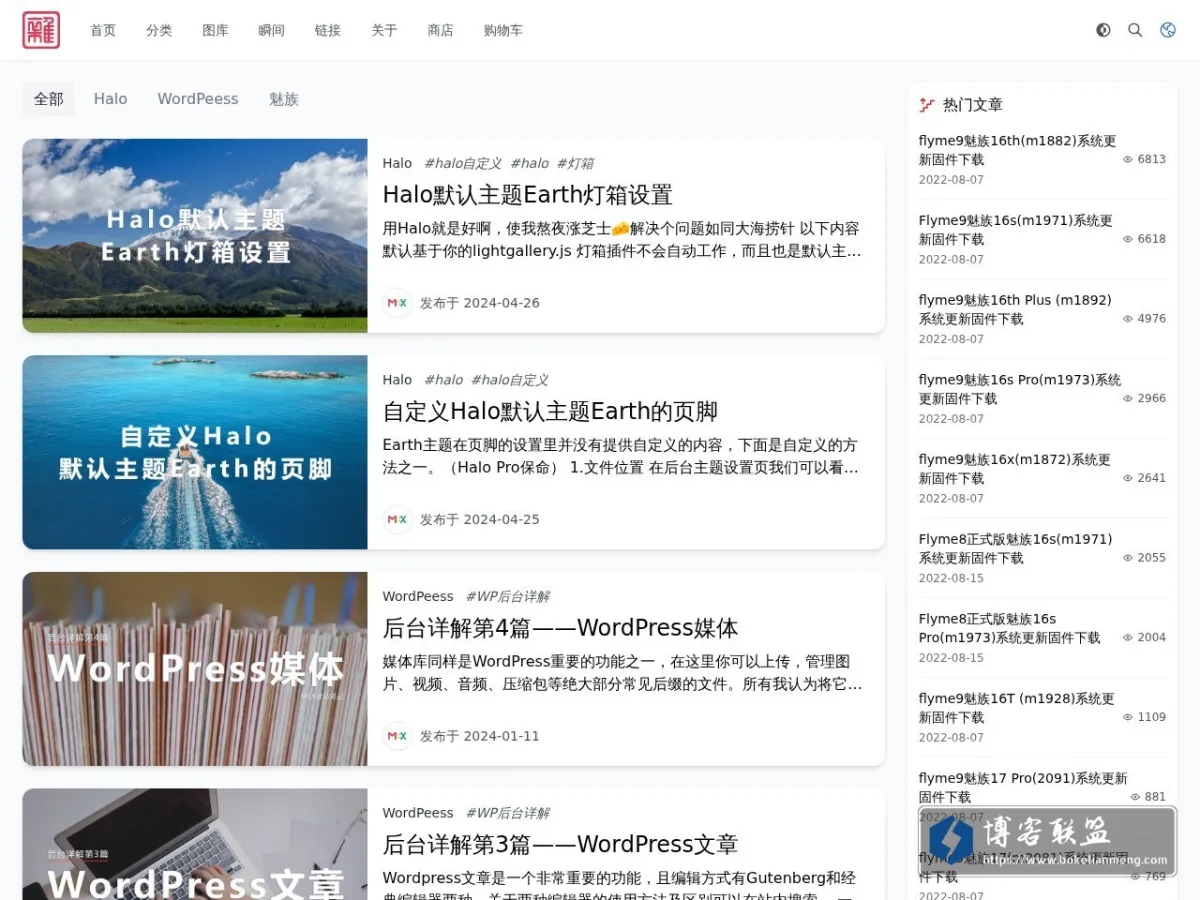Open hot article flyme9魅族16th(m1882)

(1017, 150)
